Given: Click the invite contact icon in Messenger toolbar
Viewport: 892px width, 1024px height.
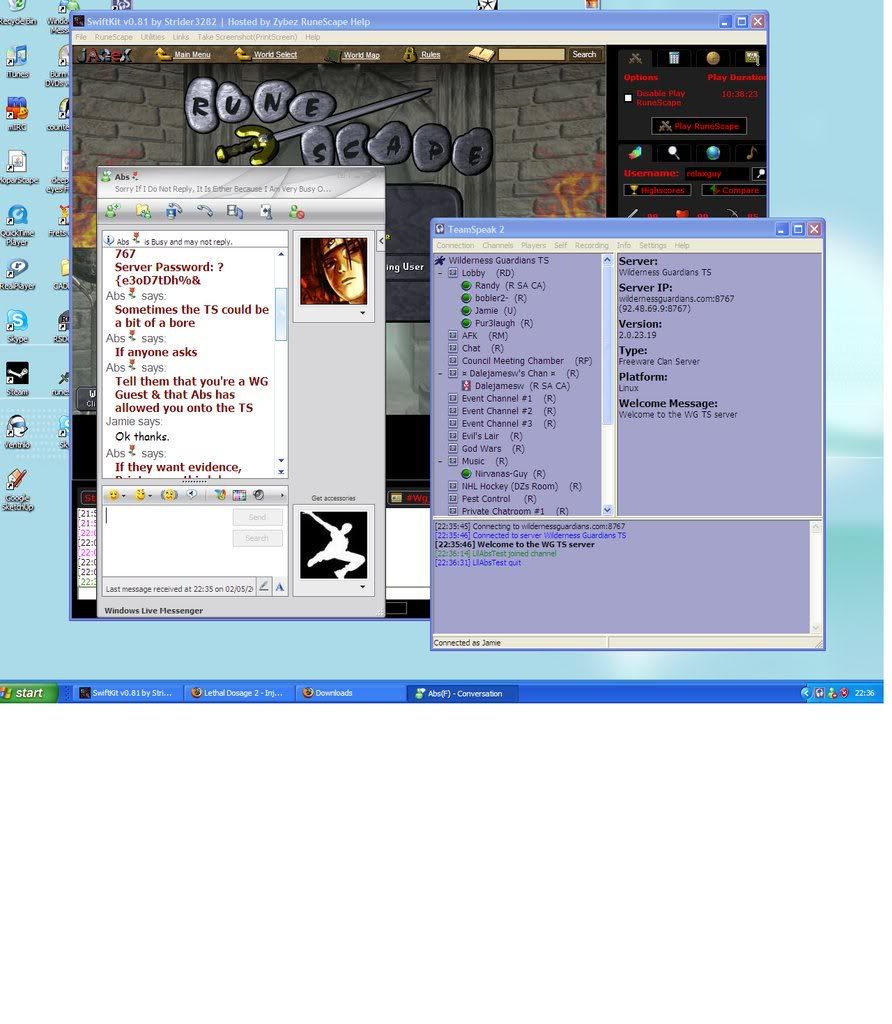Looking at the screenshot, I should point(112,212).
